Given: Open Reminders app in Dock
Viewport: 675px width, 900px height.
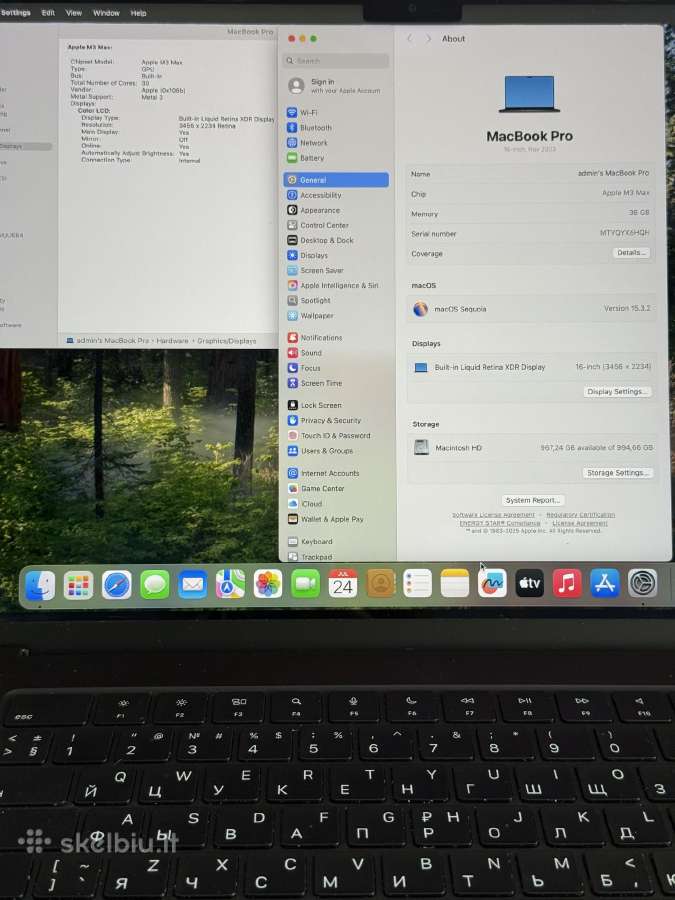Looking at the screenshot, I should point(417,584).
